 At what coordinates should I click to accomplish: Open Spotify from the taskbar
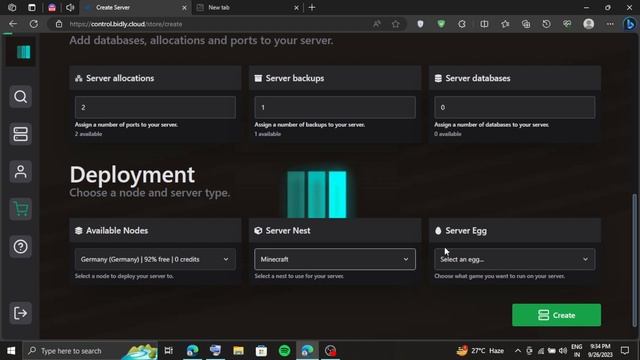[x=284, y=351]
